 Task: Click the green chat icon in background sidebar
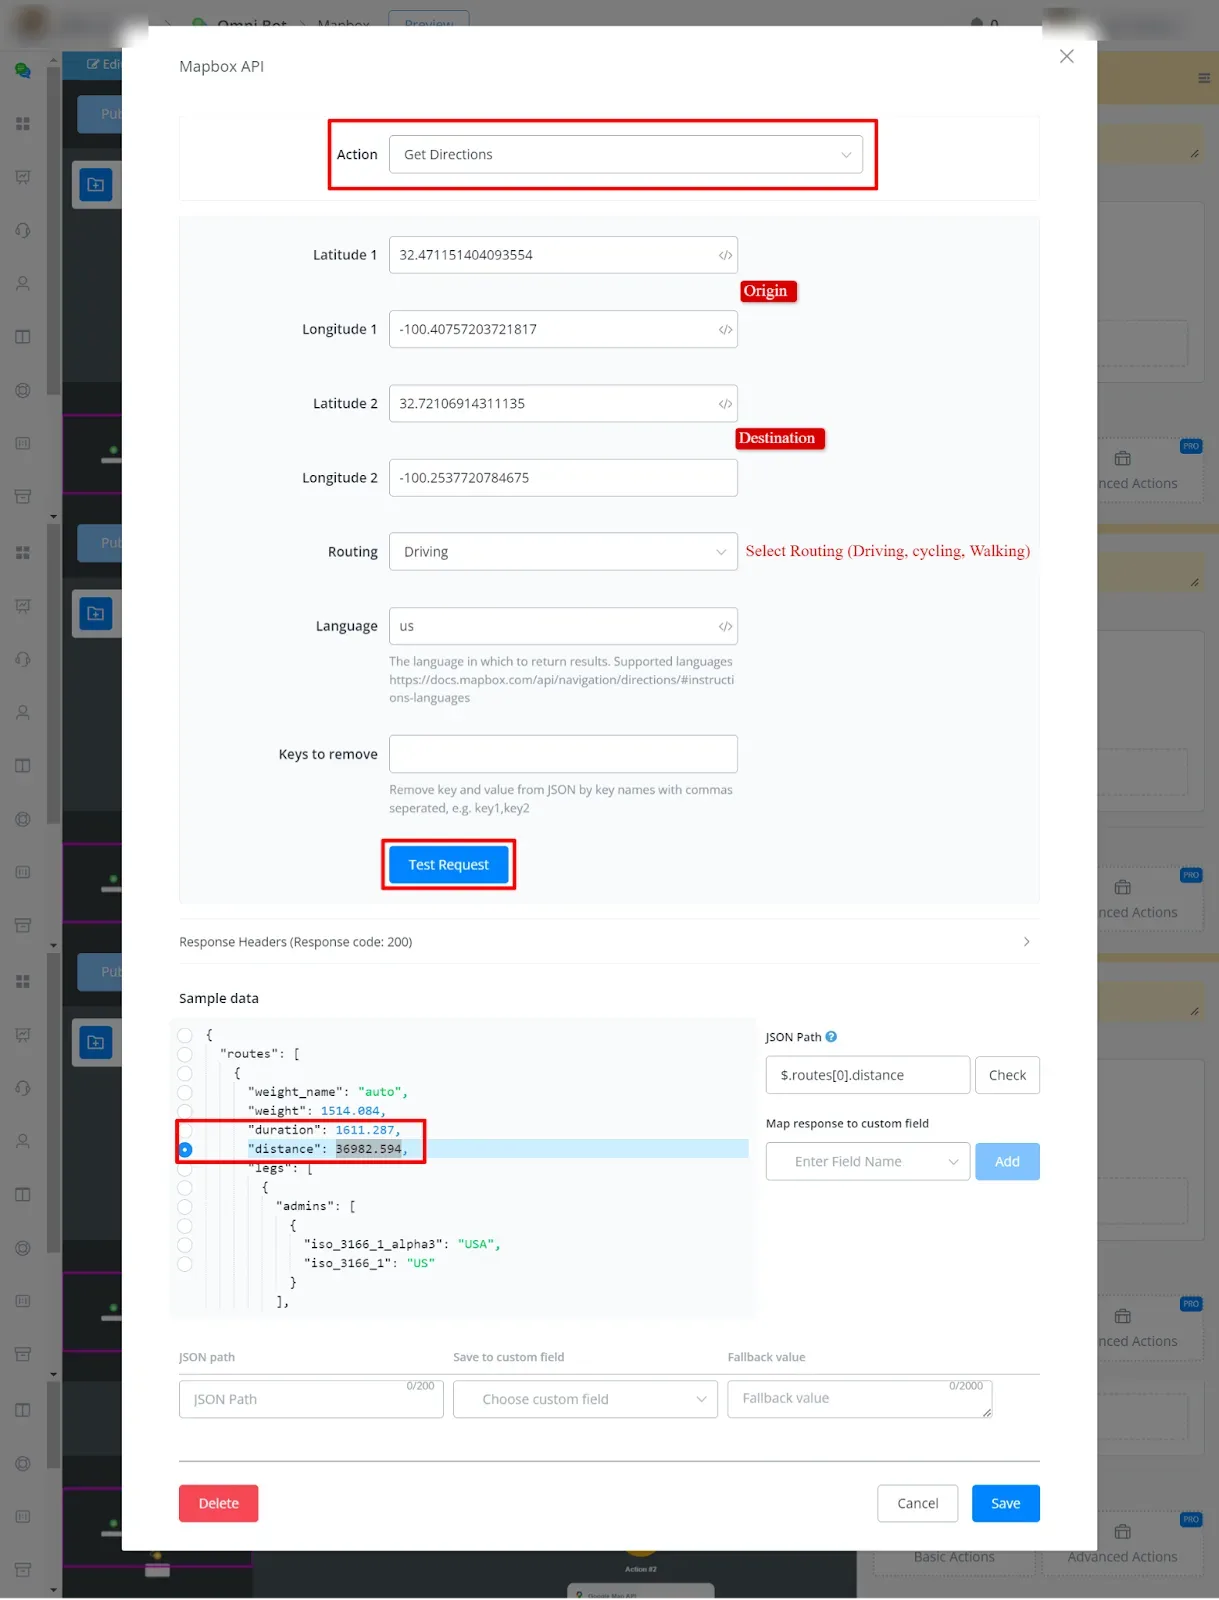tap(23, 71)
